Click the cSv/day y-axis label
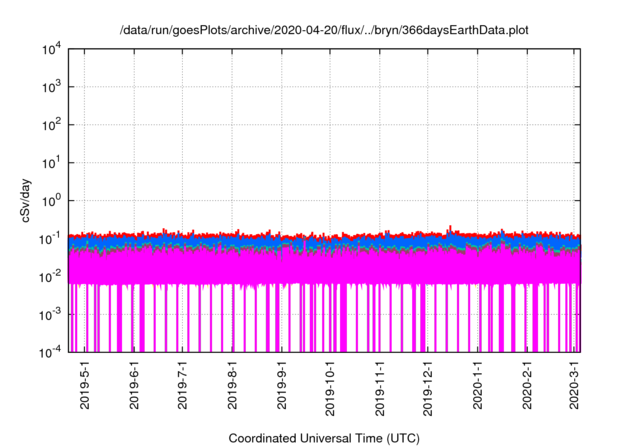This screenshot has width=640, height=448. [x=26, y=200]
